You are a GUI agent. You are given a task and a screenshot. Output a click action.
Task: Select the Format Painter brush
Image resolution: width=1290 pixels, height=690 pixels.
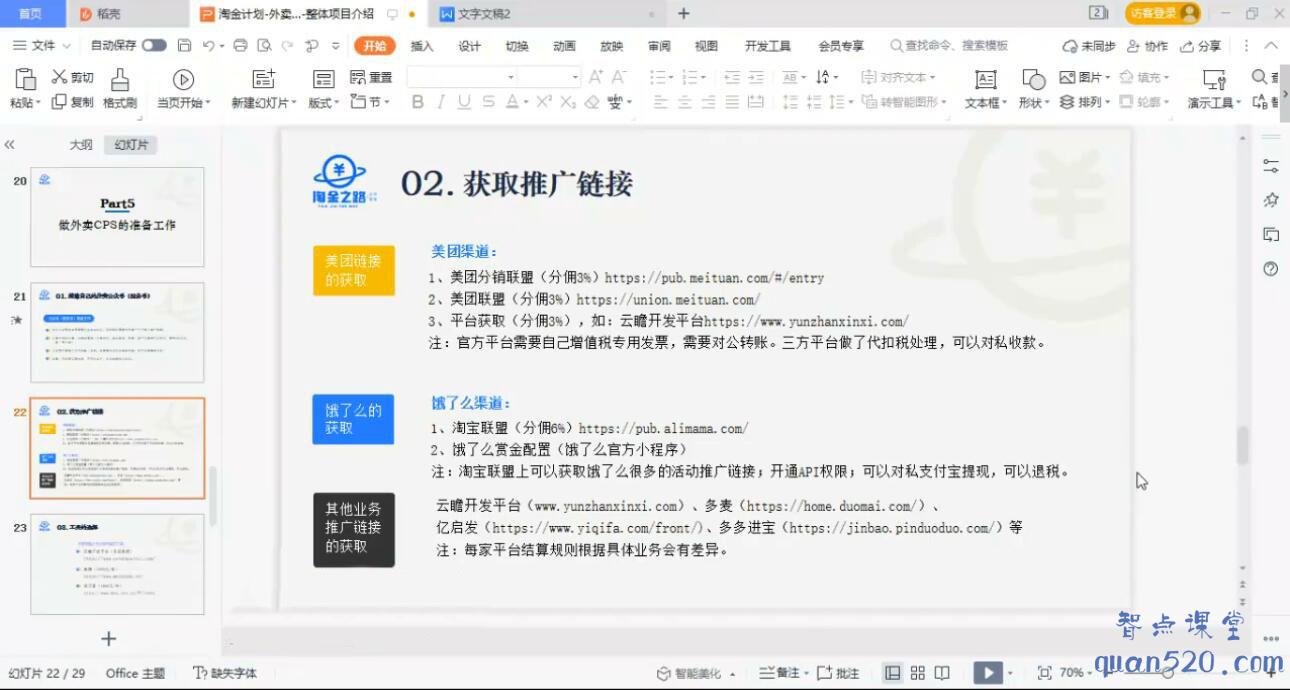tap(119, 80)
